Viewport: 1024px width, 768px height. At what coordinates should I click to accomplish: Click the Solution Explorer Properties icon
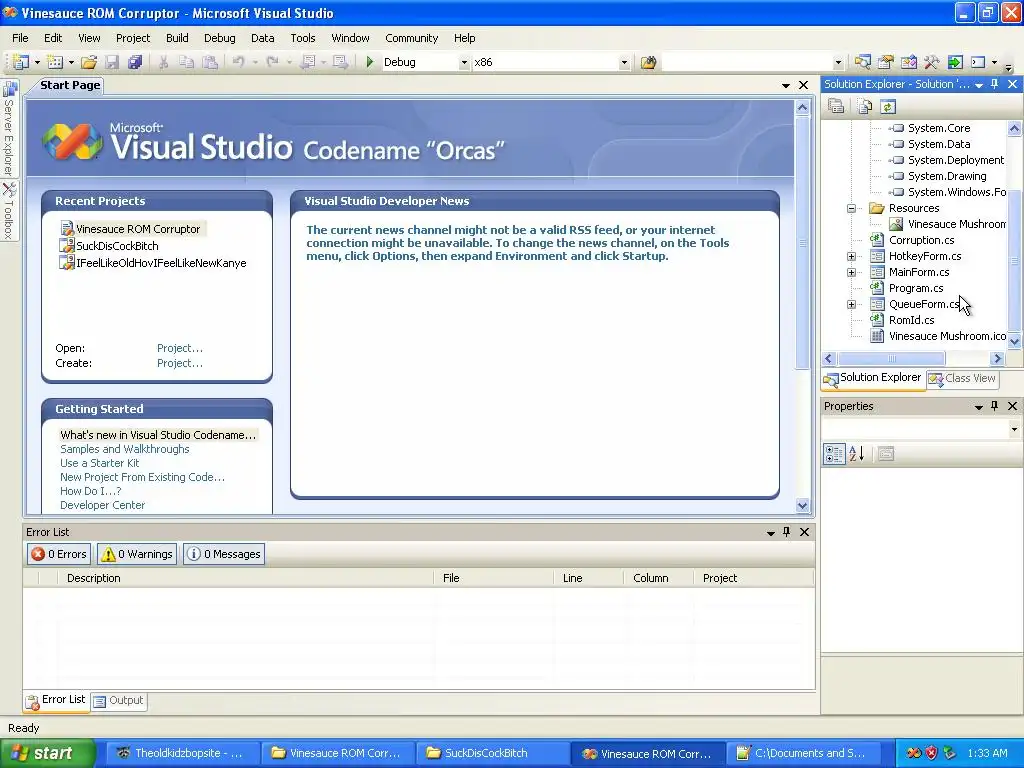[836, 106]
